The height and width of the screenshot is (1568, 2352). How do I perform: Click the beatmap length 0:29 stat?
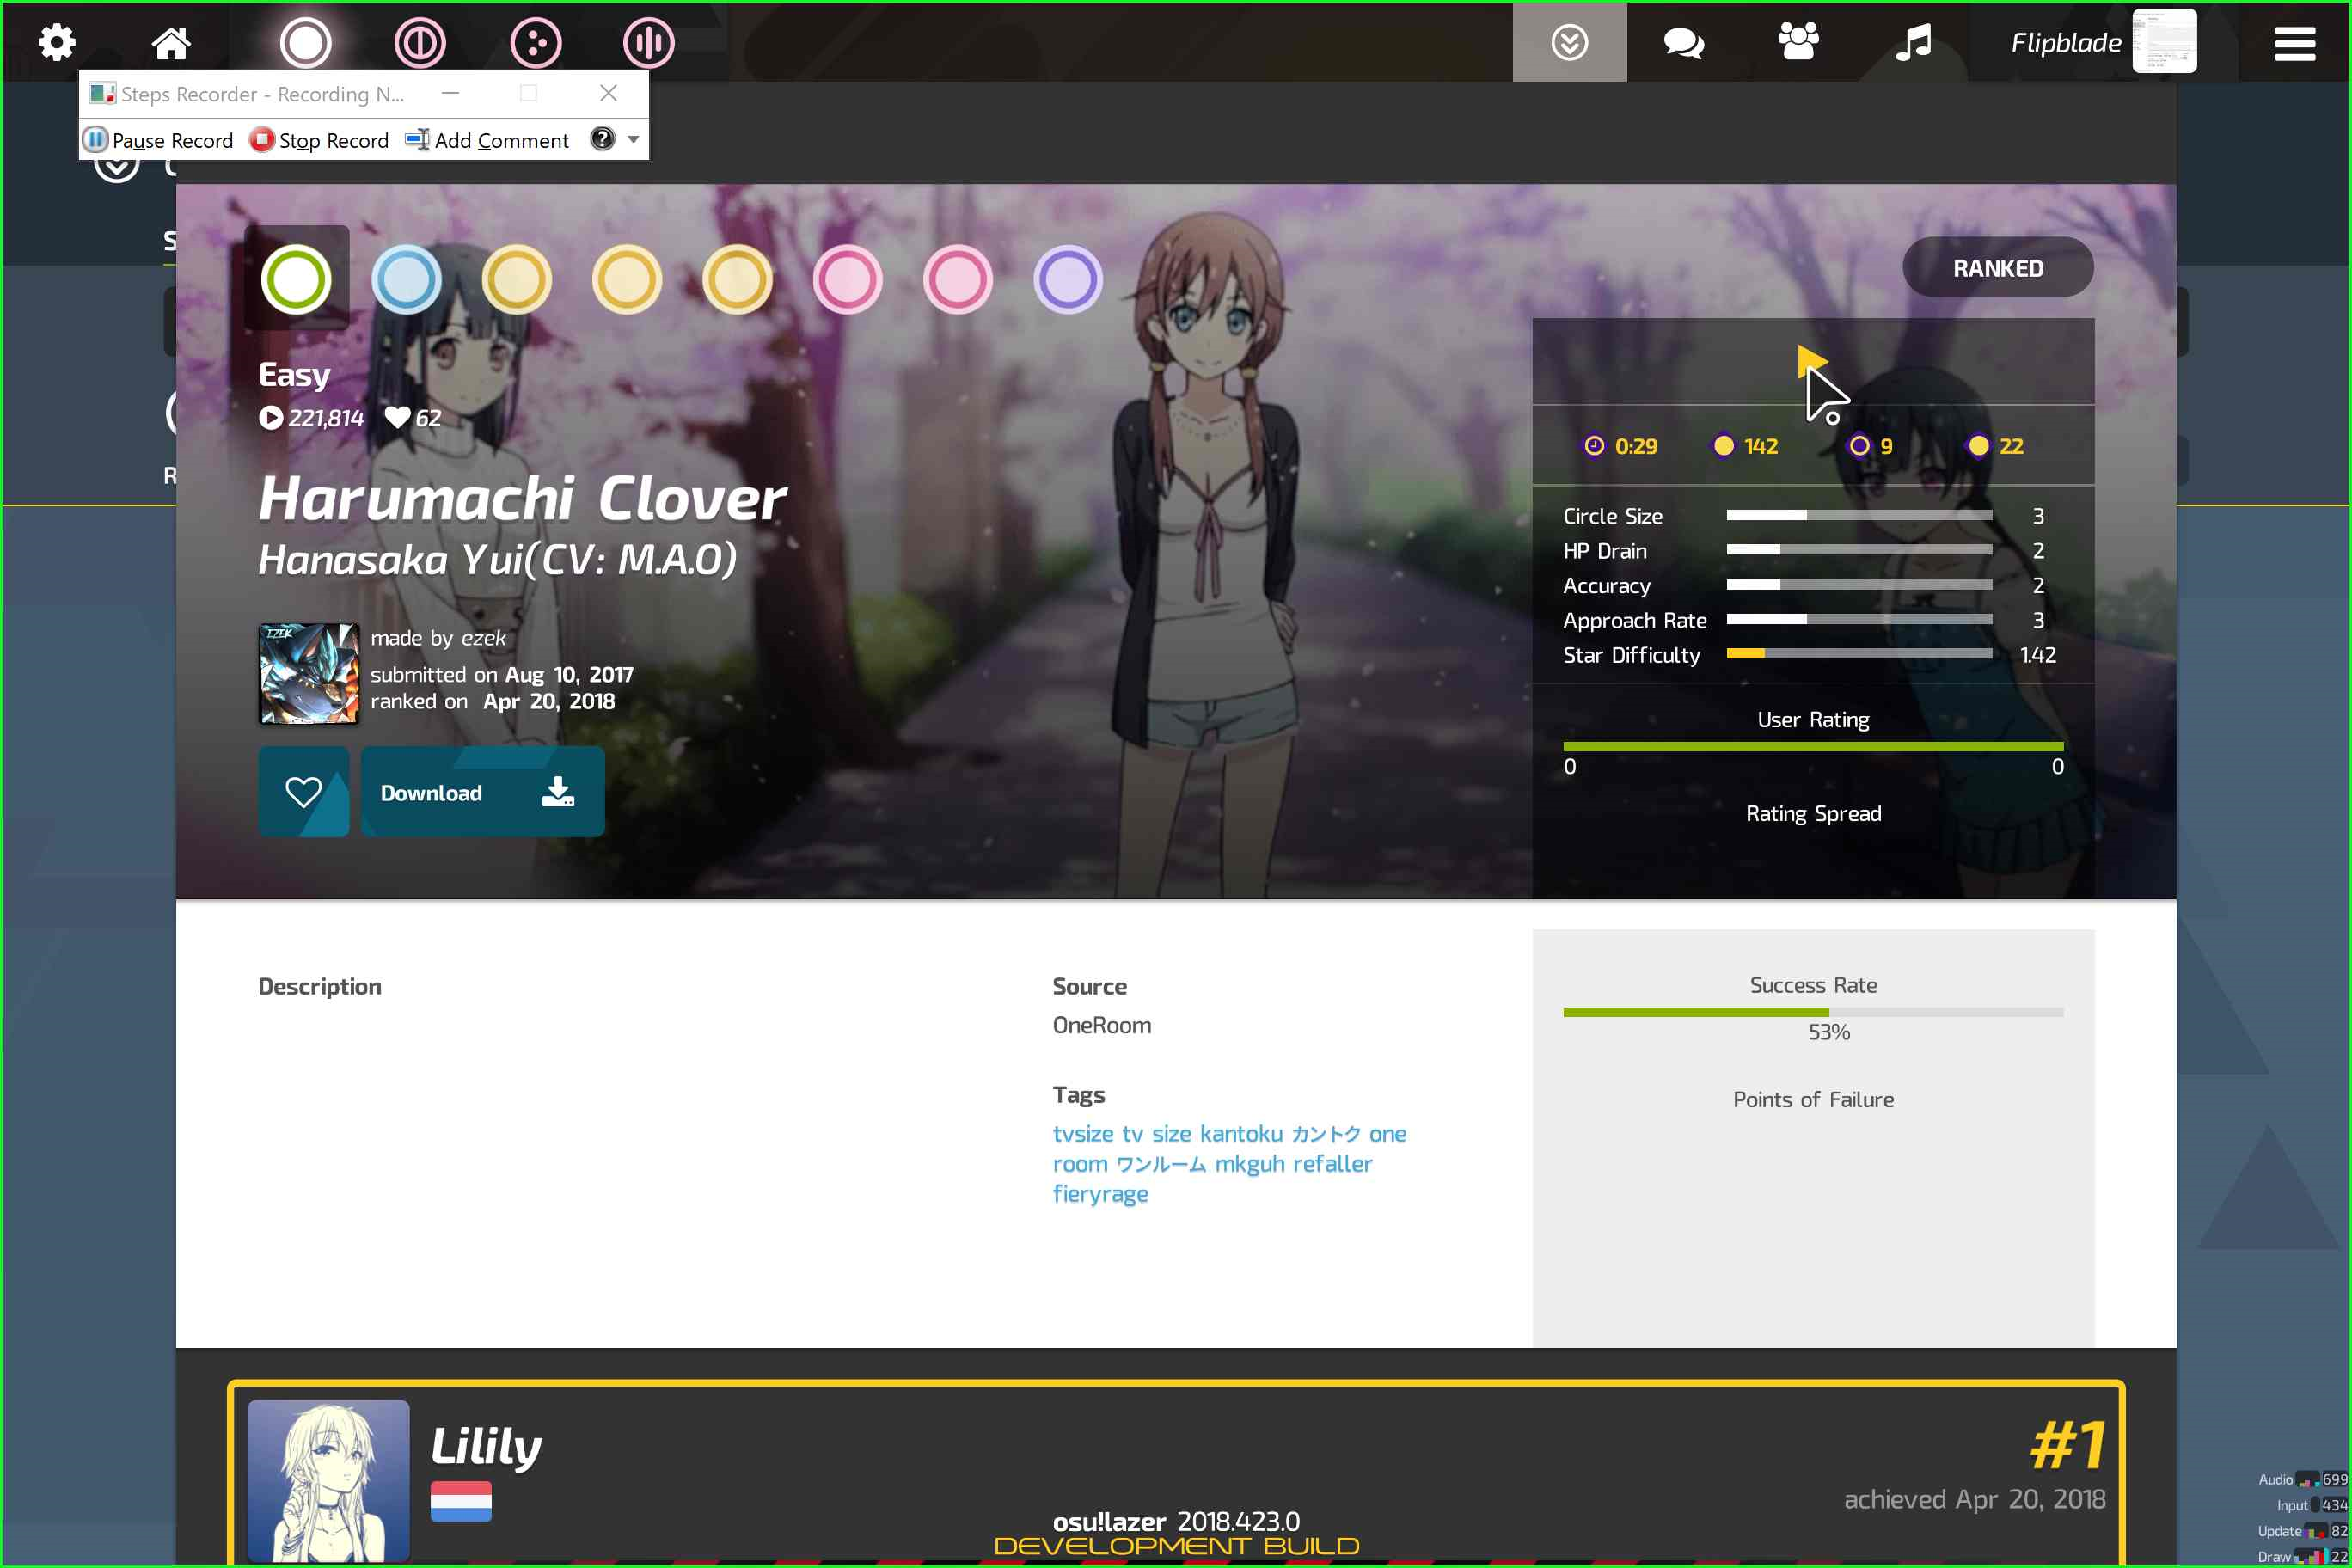(1620, 446)
